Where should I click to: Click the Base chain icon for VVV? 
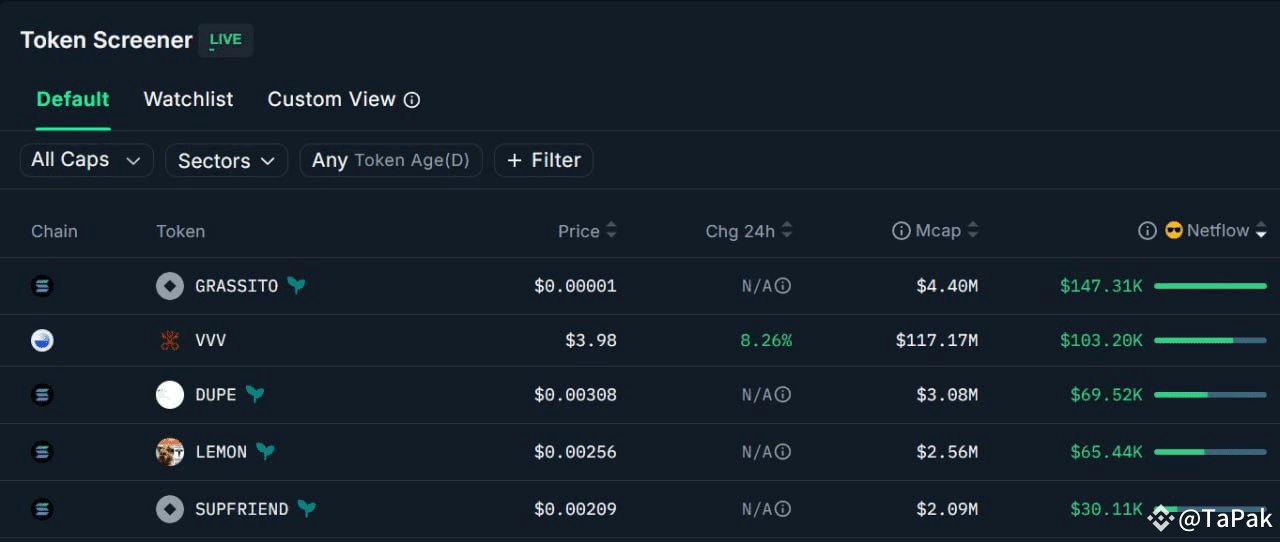tap(42, 341)
